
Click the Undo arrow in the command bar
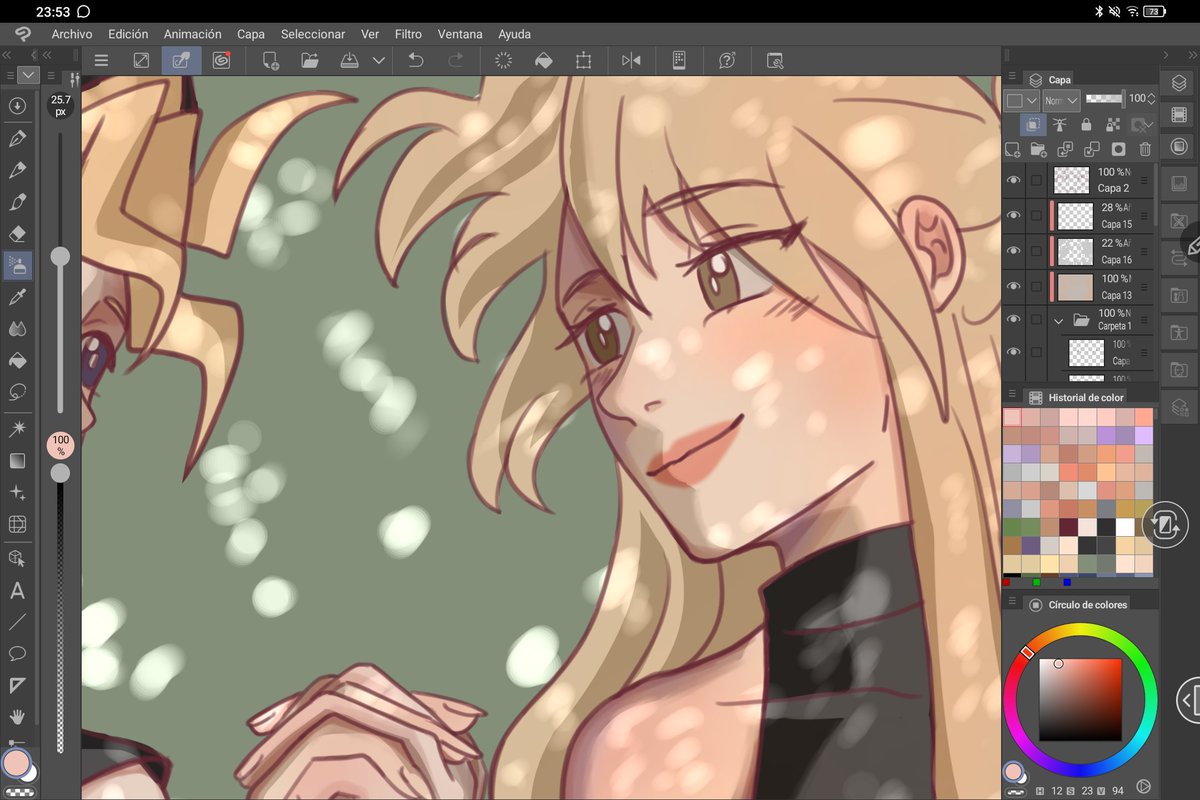click(x=416, y=60)
